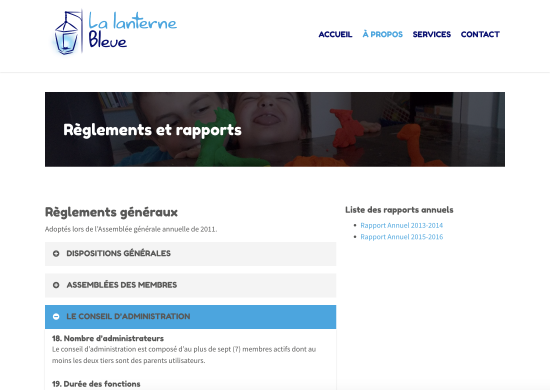Click the 'Liste des rapports annuels' heading

tap(399, 210)
